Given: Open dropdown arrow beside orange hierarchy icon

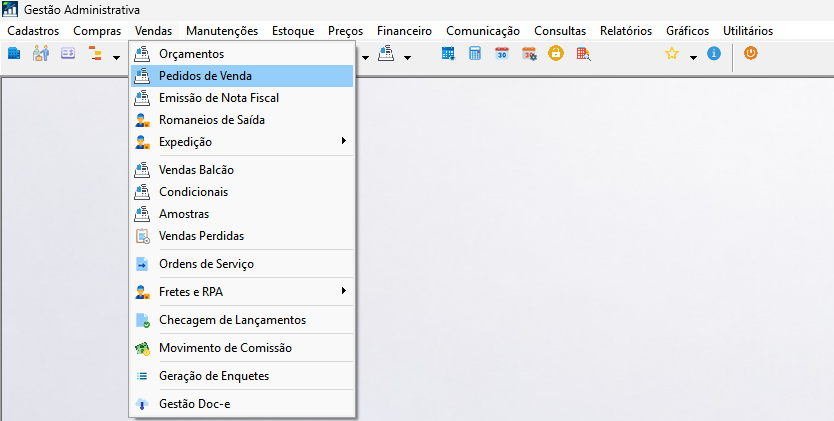Looking at the screenshot, I should [116, 57].
